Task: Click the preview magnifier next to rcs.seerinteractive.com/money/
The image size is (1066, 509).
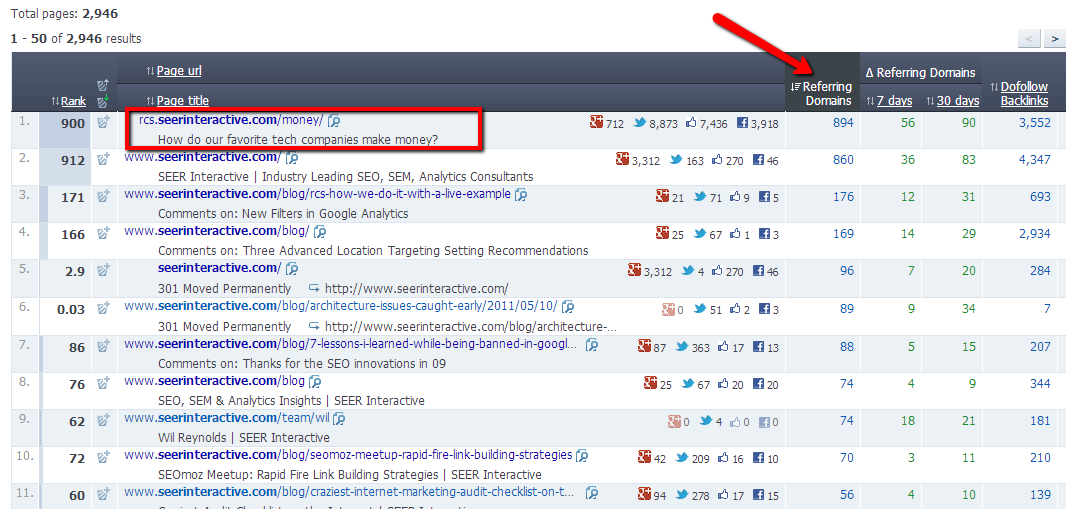Action: click(x=334, y=121)
